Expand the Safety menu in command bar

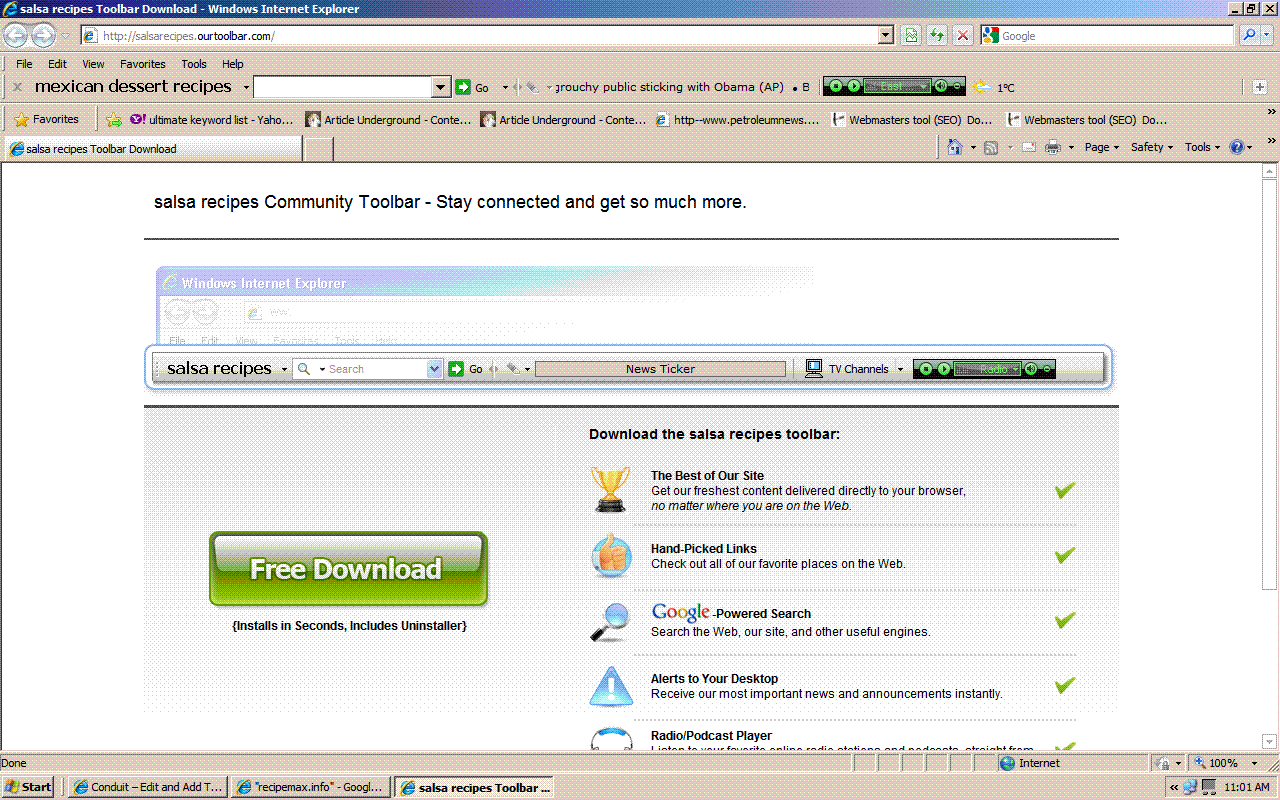pyautogui.click(x=1152, y=147)
